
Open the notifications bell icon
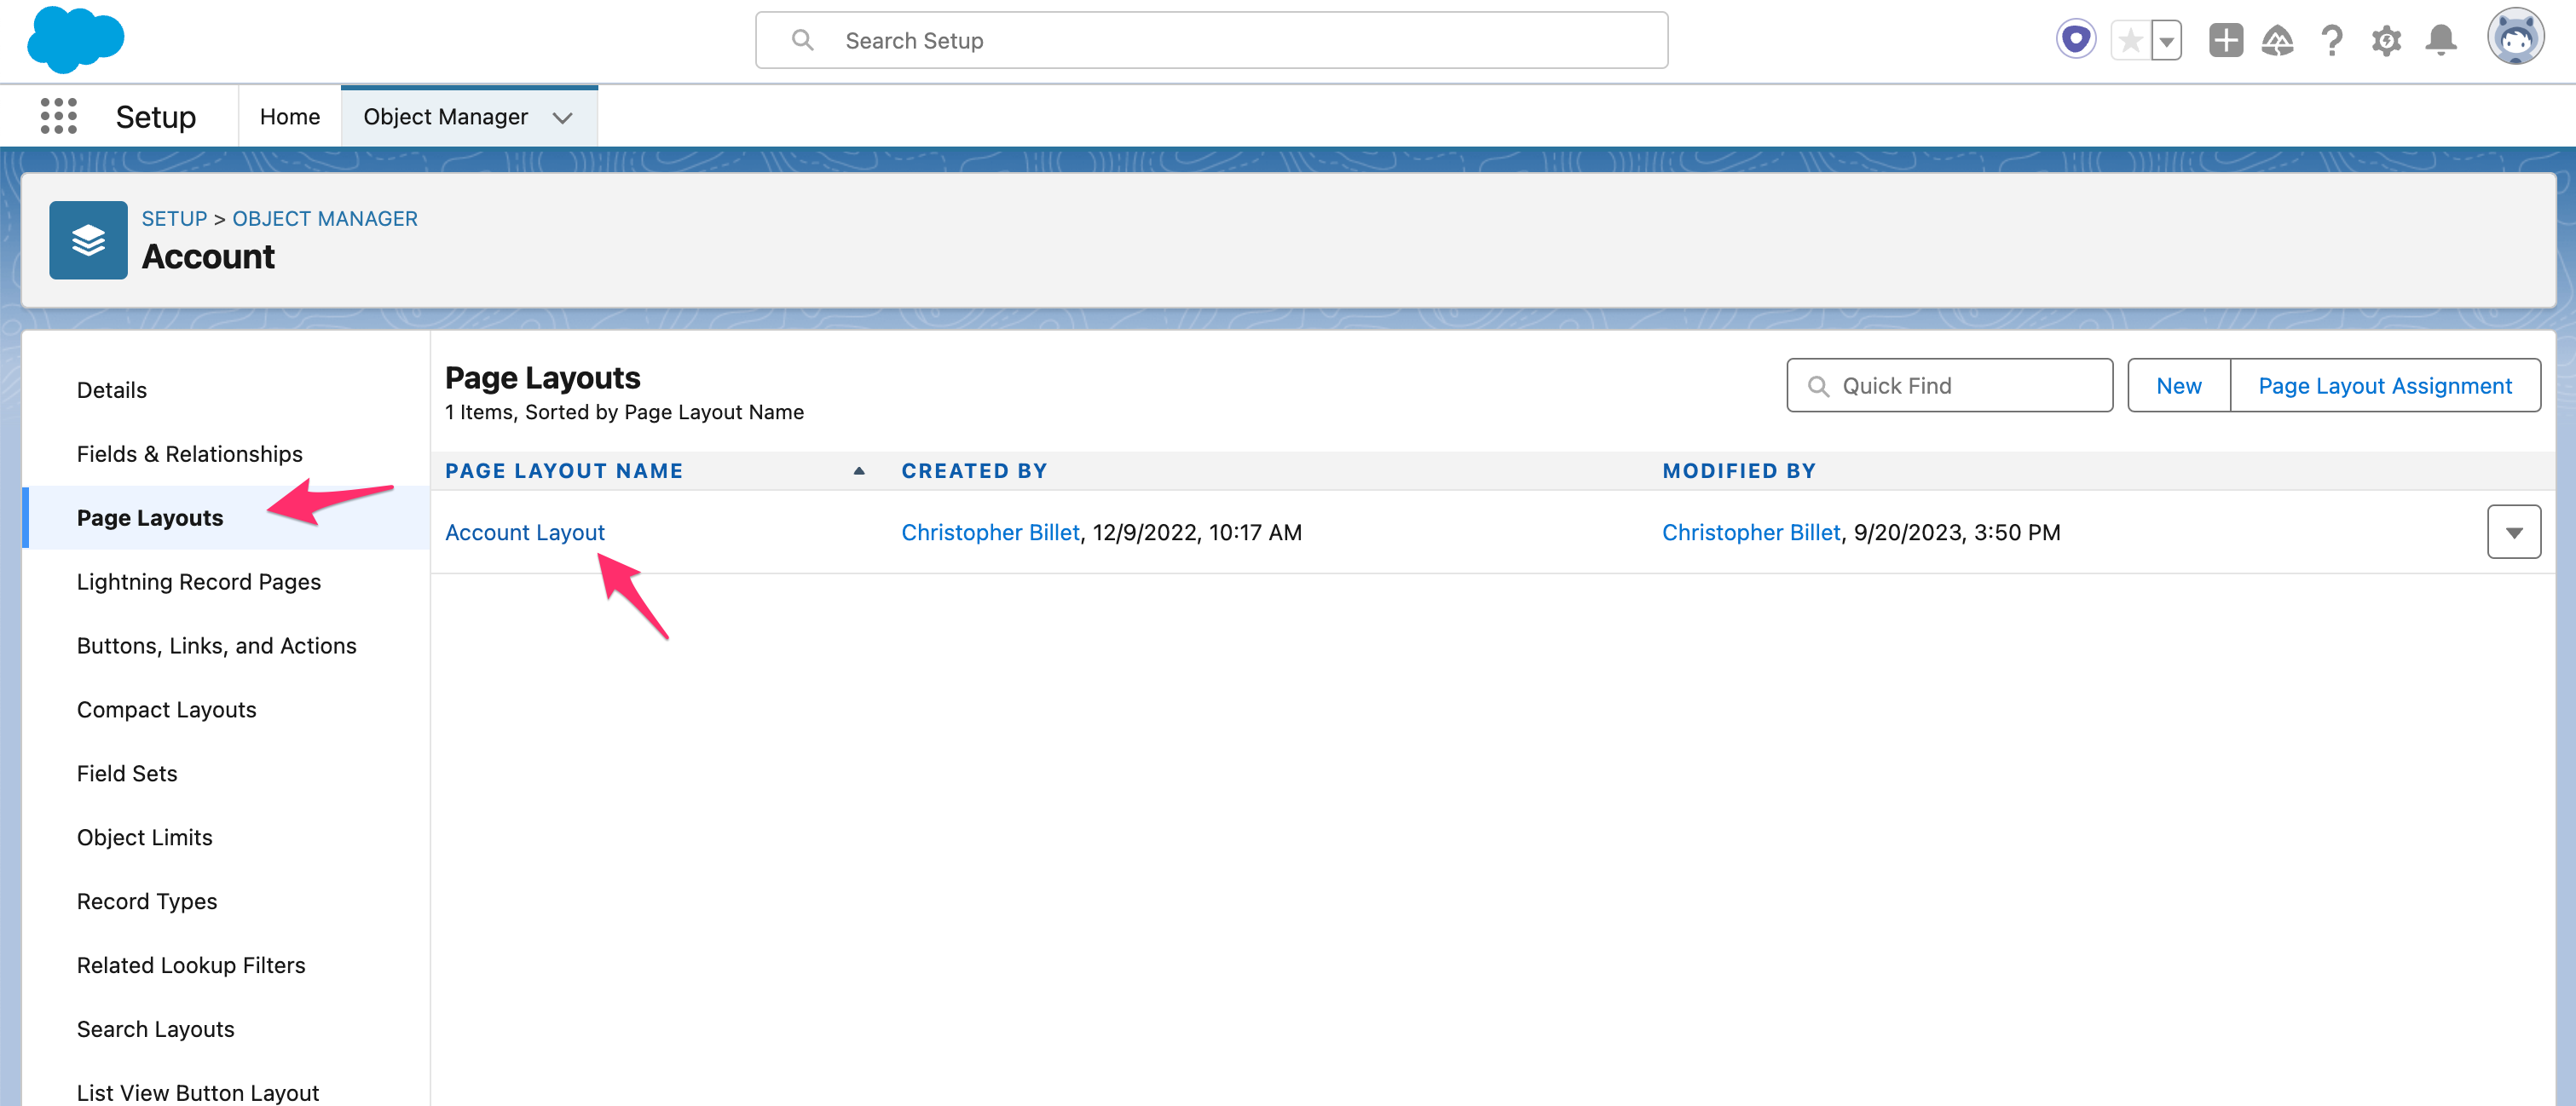pyautogui.click(x=2441, y=41)
